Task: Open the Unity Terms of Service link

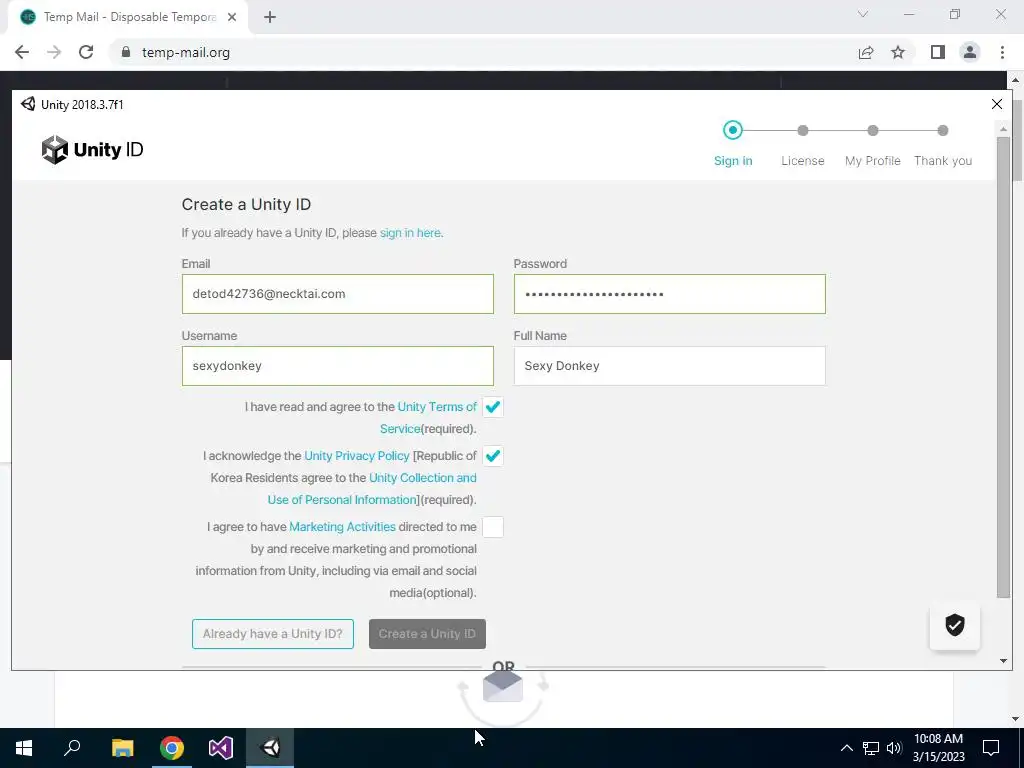Action: click(428, 417)
